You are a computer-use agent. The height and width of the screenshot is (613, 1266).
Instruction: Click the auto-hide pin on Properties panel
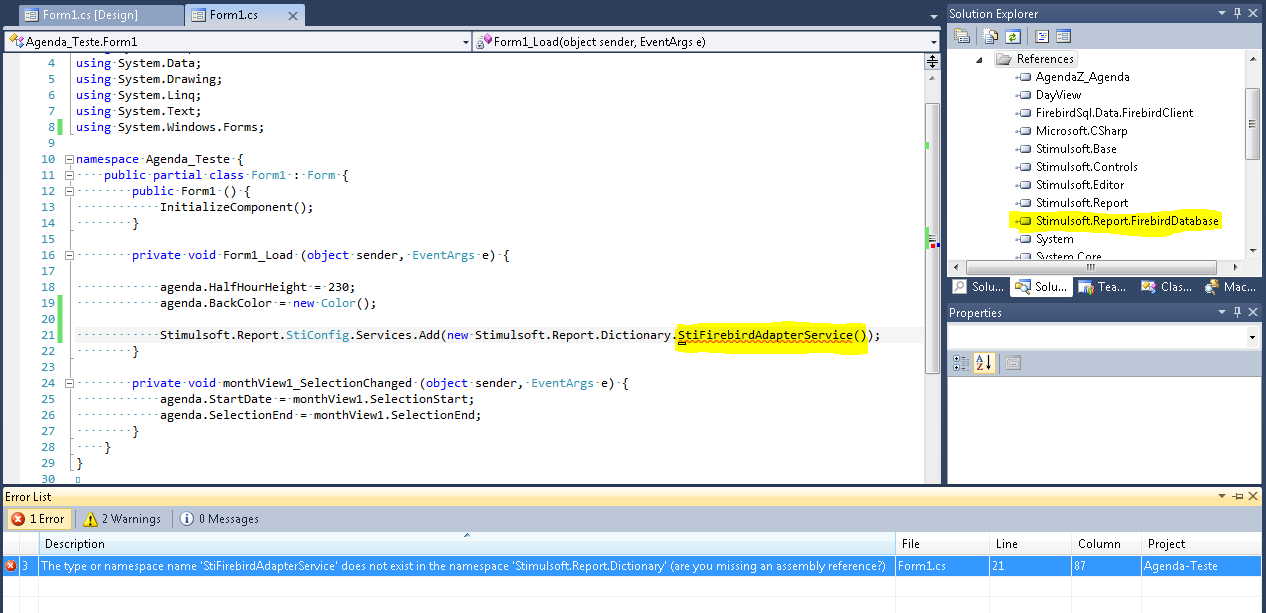tap(1238, 312)
